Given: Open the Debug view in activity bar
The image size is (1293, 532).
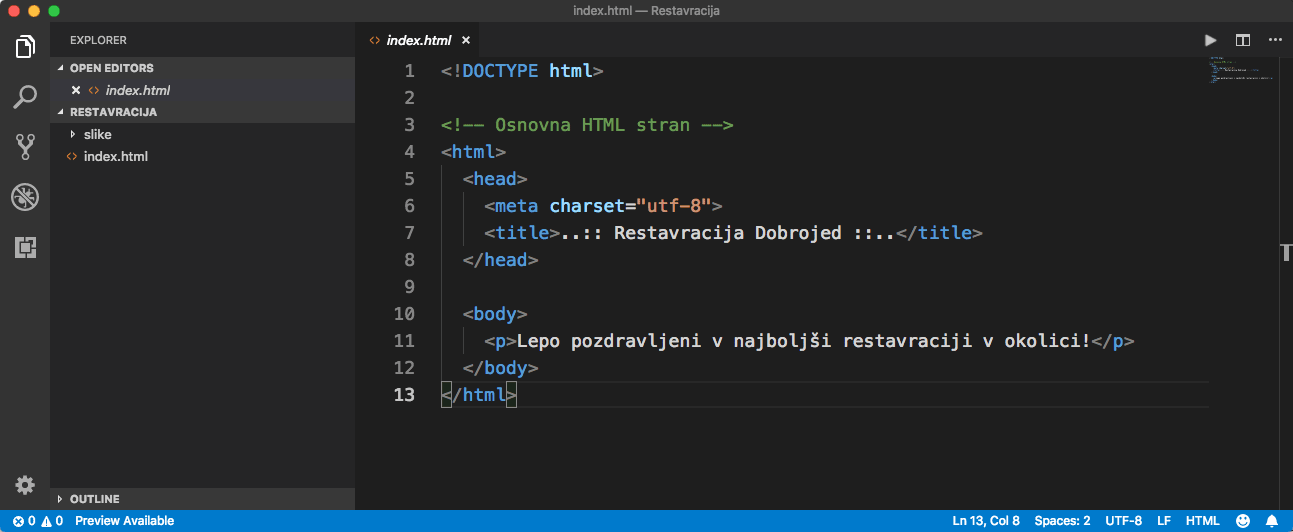Looking at the screenshot, I should (25, 197).
